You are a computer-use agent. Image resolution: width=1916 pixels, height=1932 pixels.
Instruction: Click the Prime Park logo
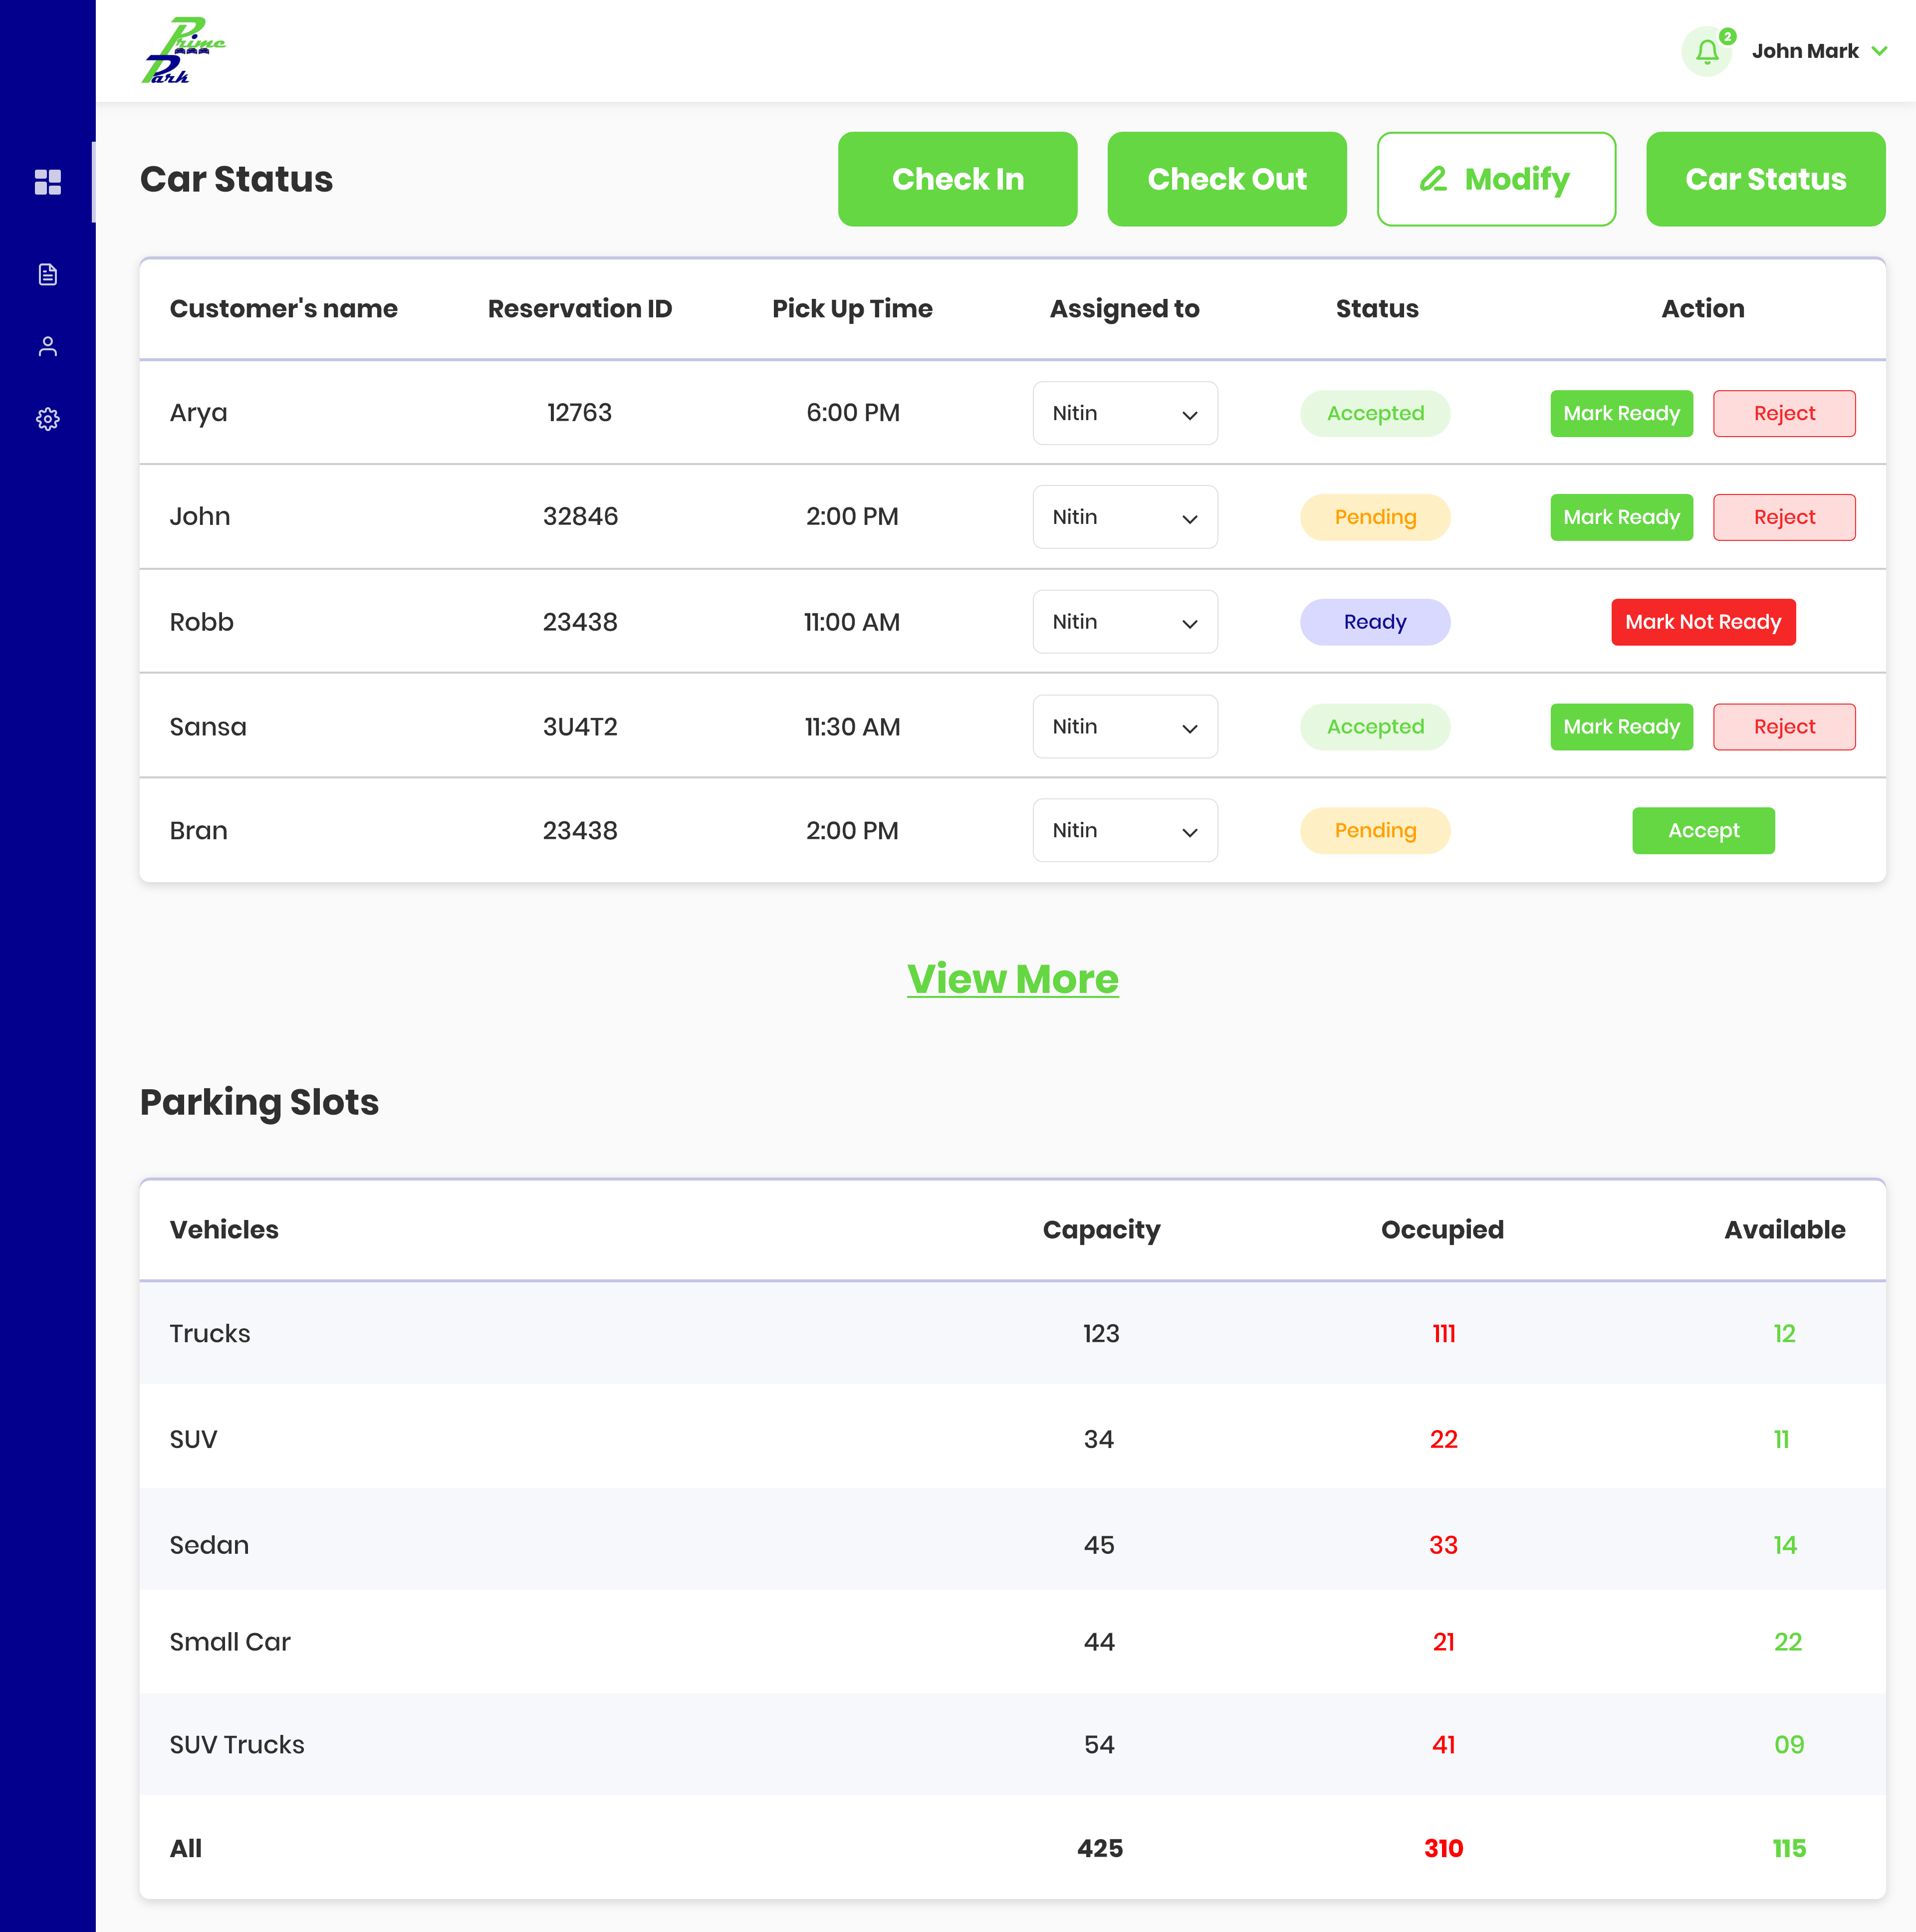[x=185, y=50]
